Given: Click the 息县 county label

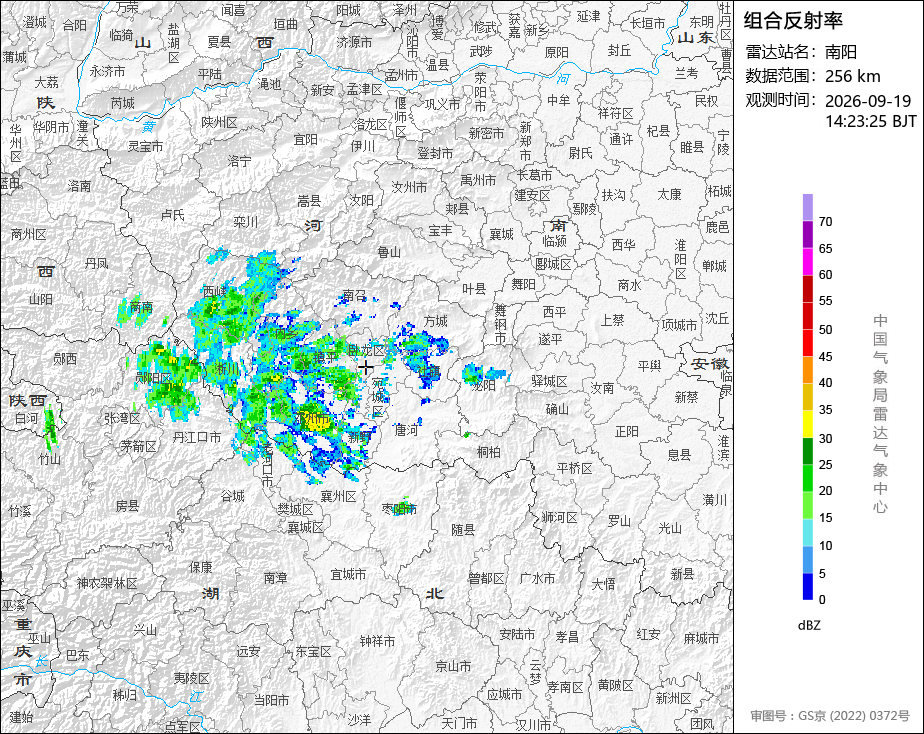Looking at the screenshot, I should [679, 455].
